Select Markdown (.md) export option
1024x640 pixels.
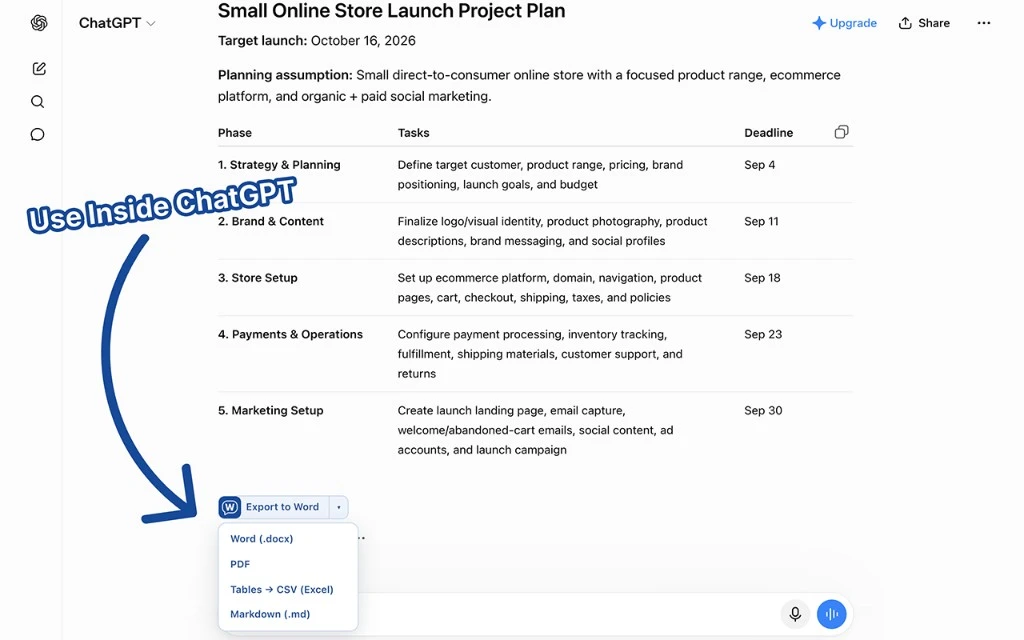click(x=270, y=614)
